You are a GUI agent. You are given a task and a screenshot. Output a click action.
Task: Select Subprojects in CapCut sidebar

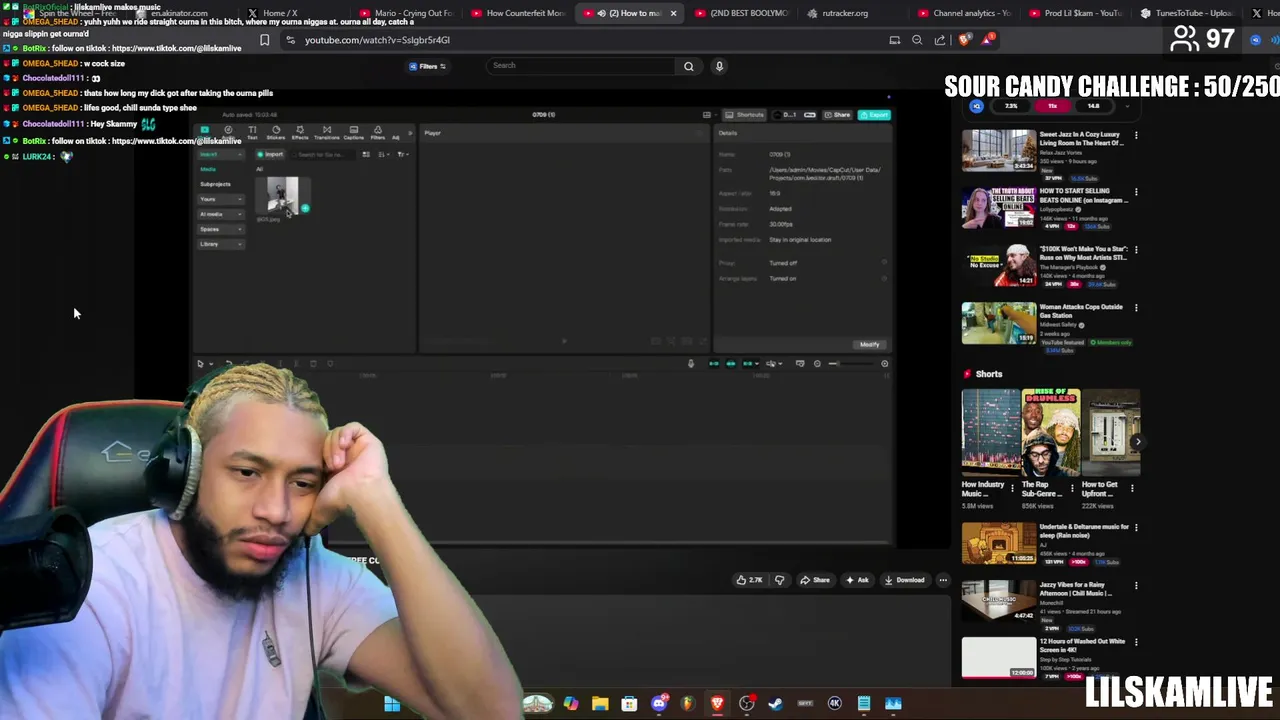coord(215,184)
